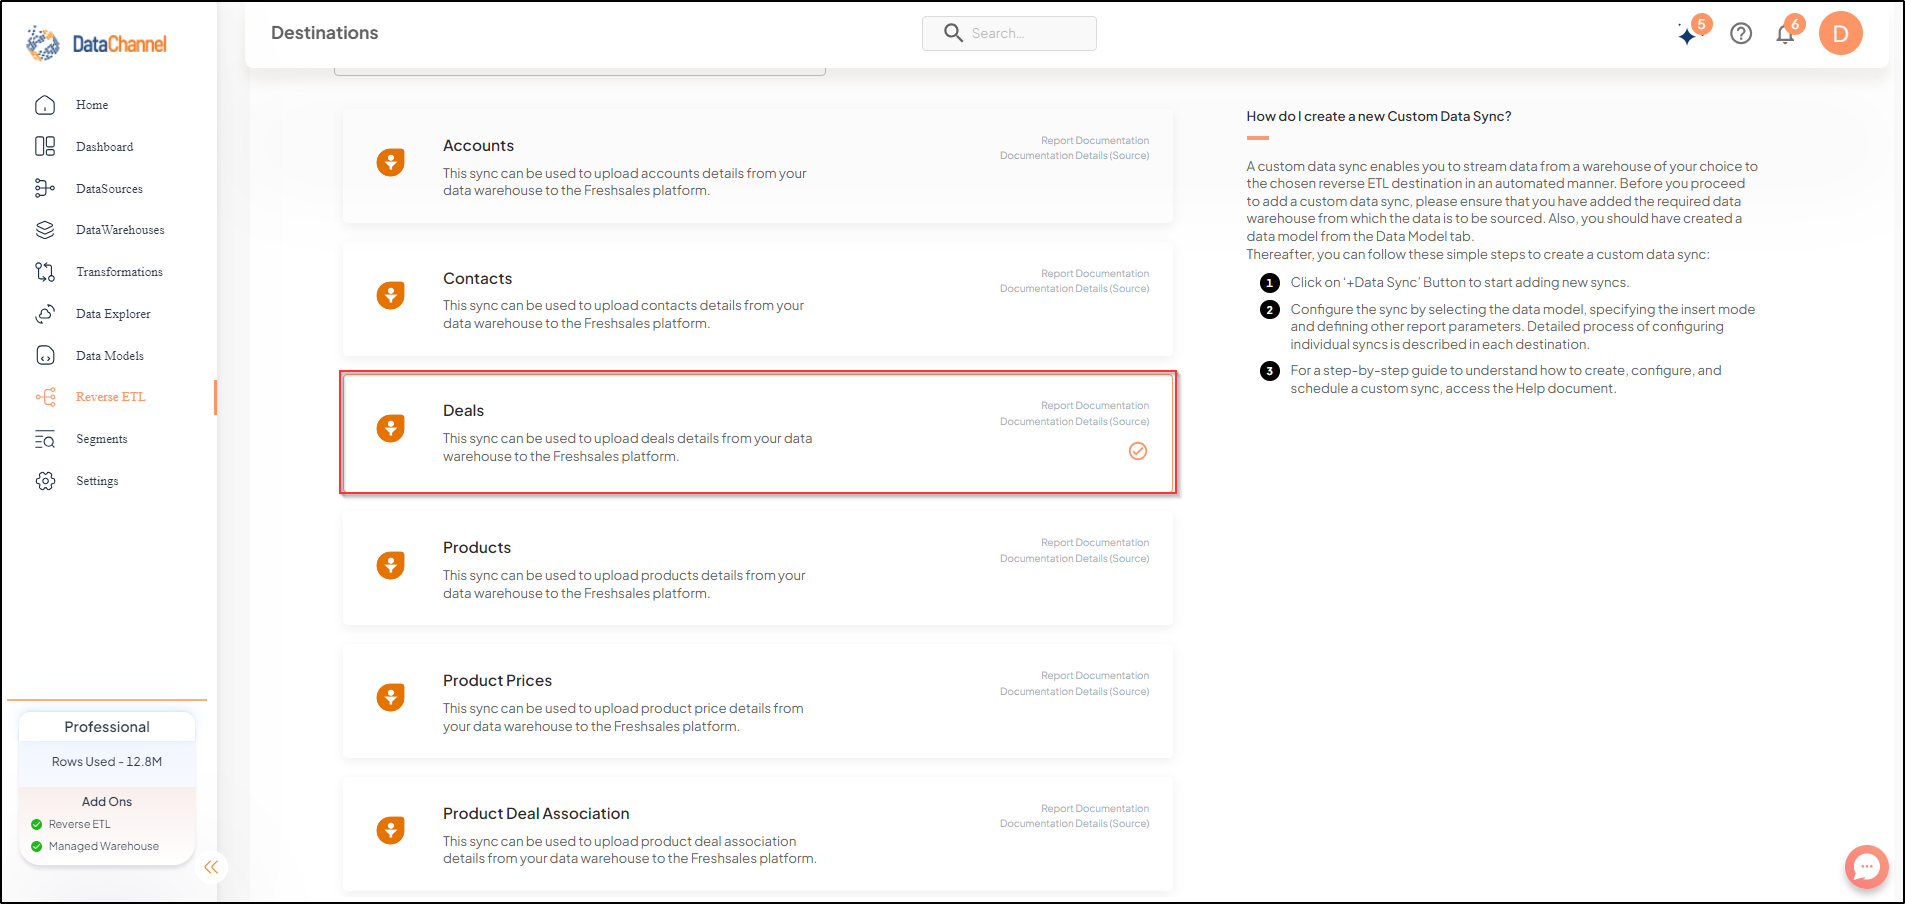Click the Data Explorer icon

pyautogui.click(x=45, y=314)
